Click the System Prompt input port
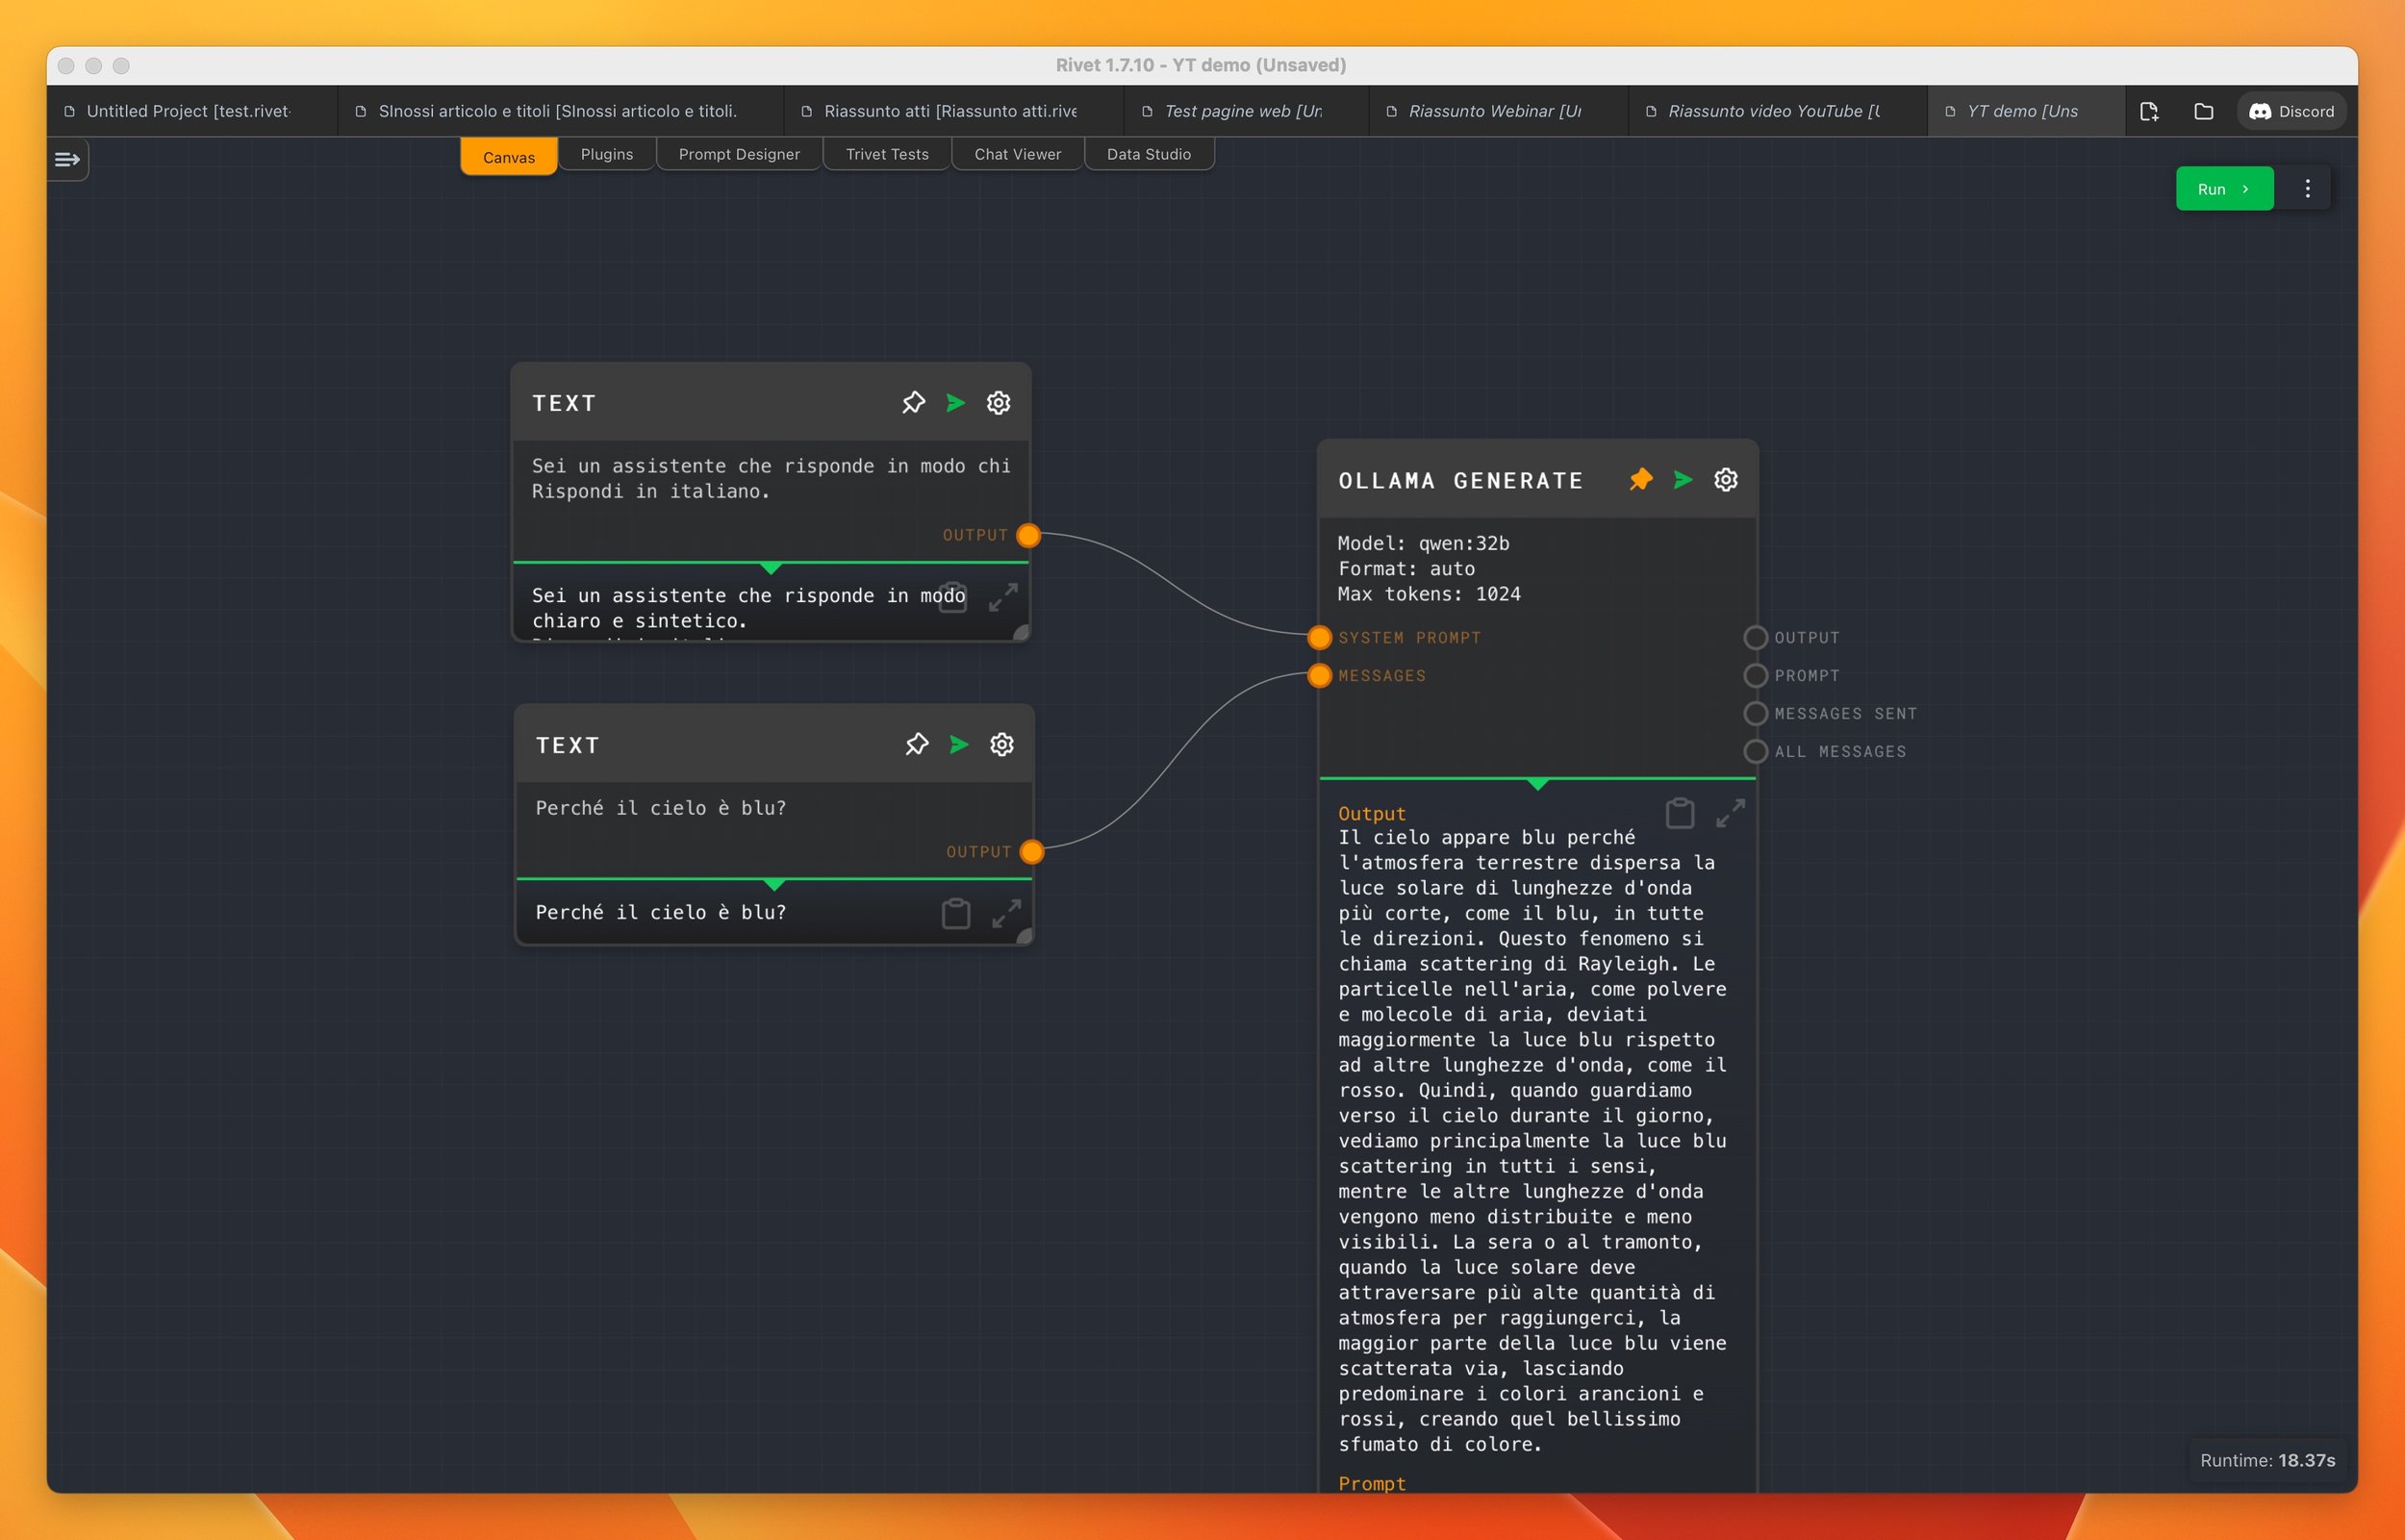The image size is (2405, 1540). (x=1320, y=638)
